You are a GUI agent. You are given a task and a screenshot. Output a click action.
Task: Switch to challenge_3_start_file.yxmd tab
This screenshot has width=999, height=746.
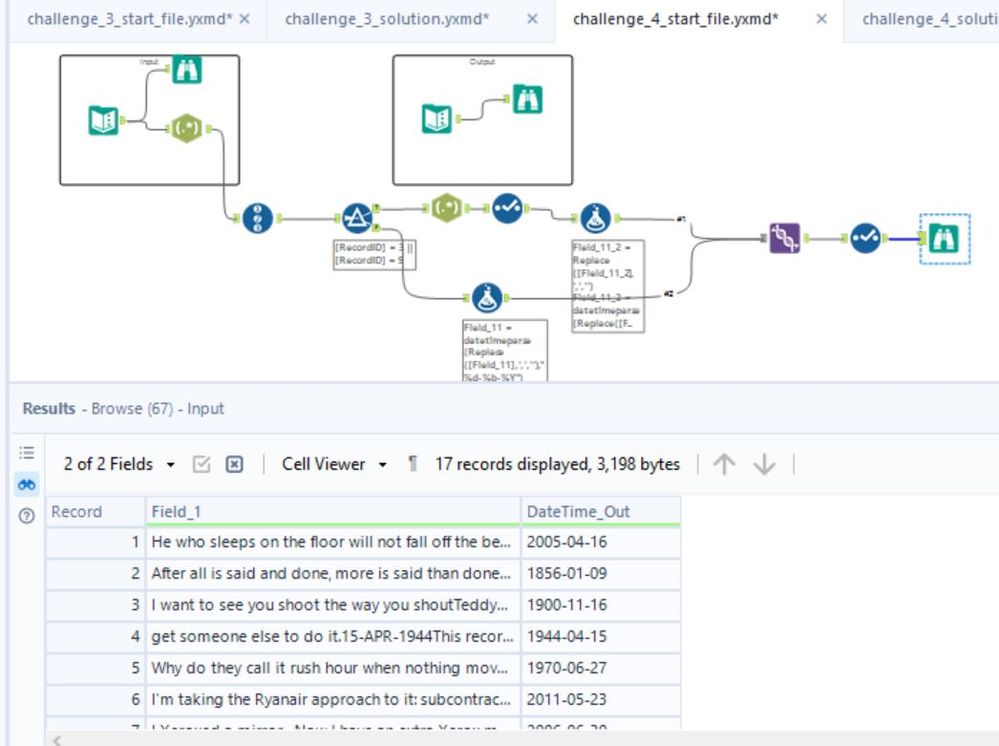[x=129, y=19]
